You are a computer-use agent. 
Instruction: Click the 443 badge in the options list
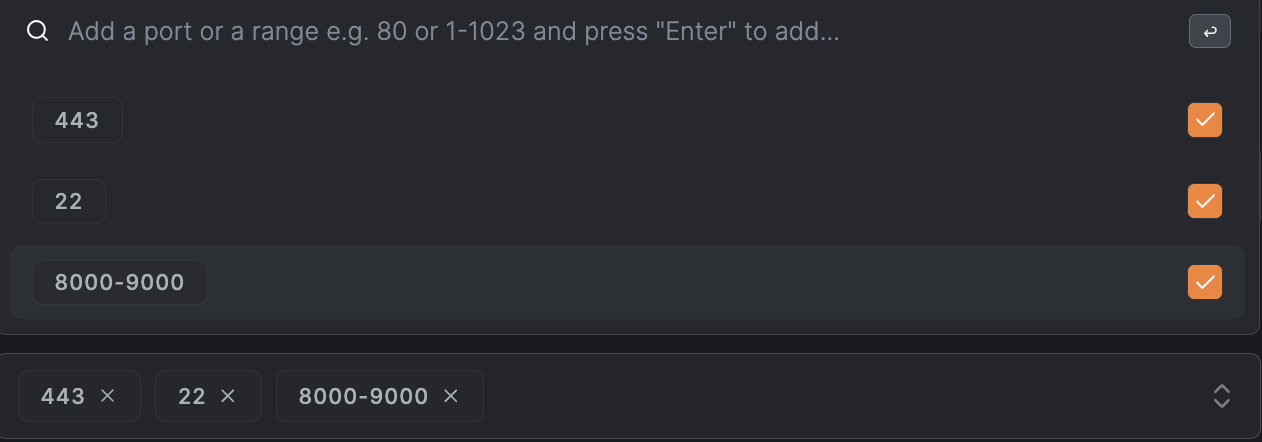77,120
